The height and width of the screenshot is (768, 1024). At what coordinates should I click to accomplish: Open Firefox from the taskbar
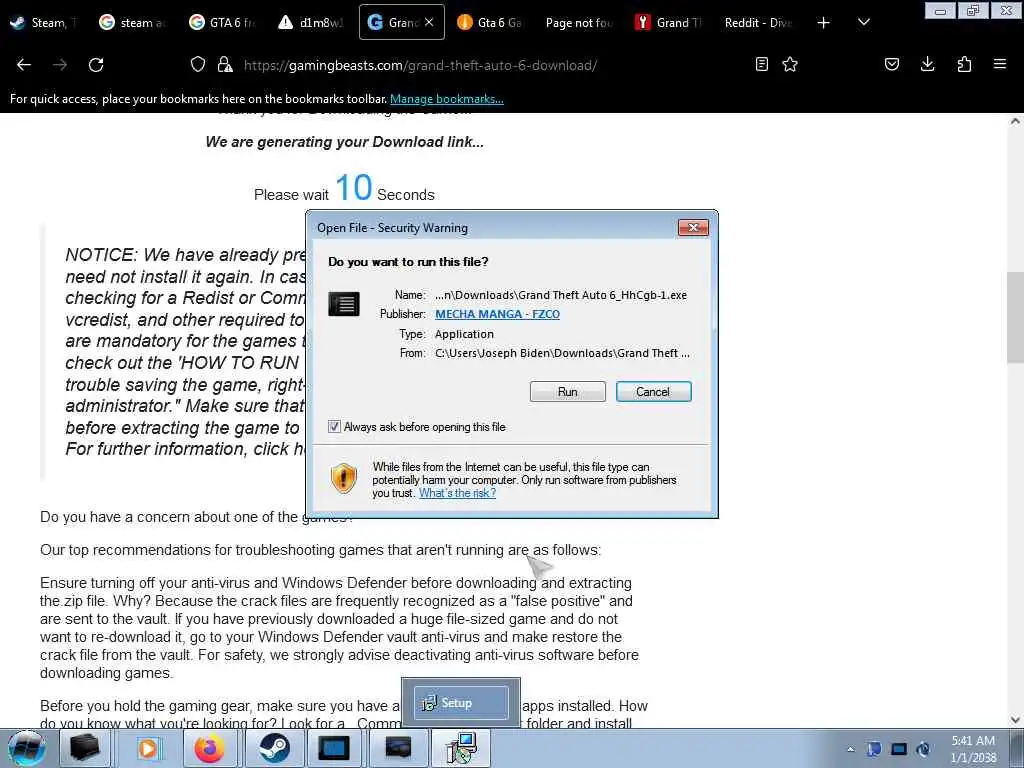pos(210,748)
